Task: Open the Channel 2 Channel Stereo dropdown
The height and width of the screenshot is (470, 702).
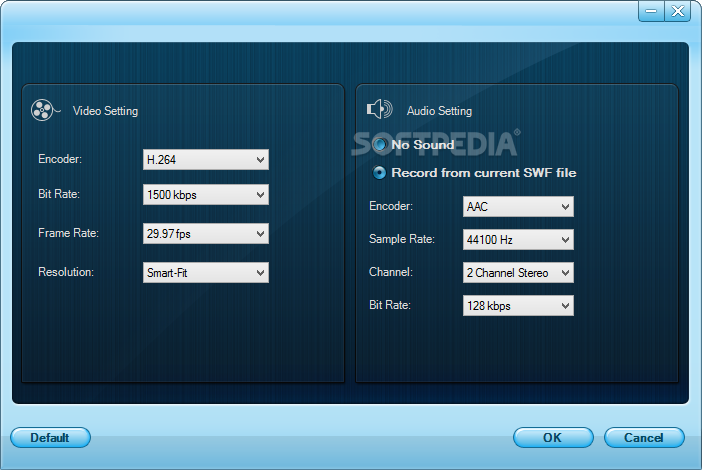Action: (x=518, y=273)
